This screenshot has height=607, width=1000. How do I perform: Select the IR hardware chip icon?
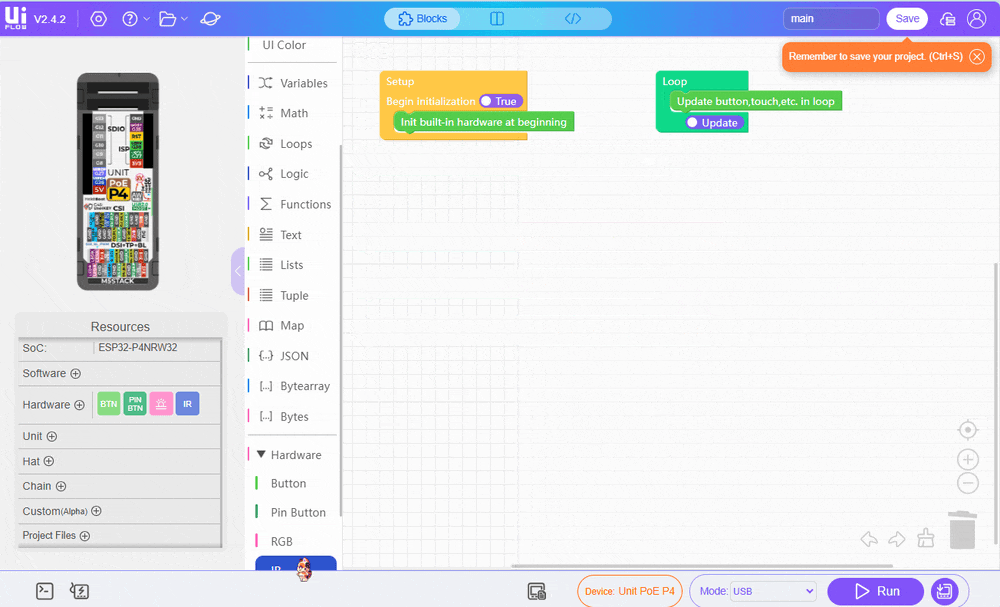coord(187,404)
